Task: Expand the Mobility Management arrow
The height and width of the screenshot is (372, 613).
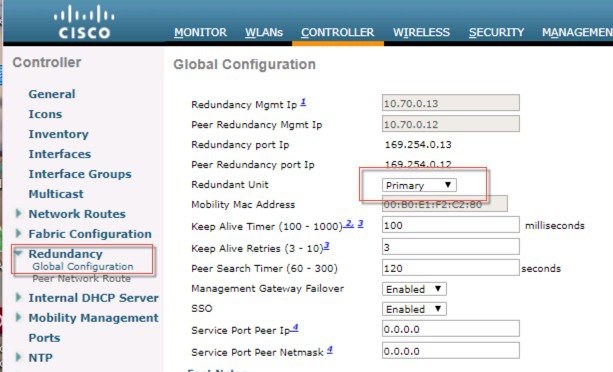Action: pyautogui.click(x=18, y=317)
